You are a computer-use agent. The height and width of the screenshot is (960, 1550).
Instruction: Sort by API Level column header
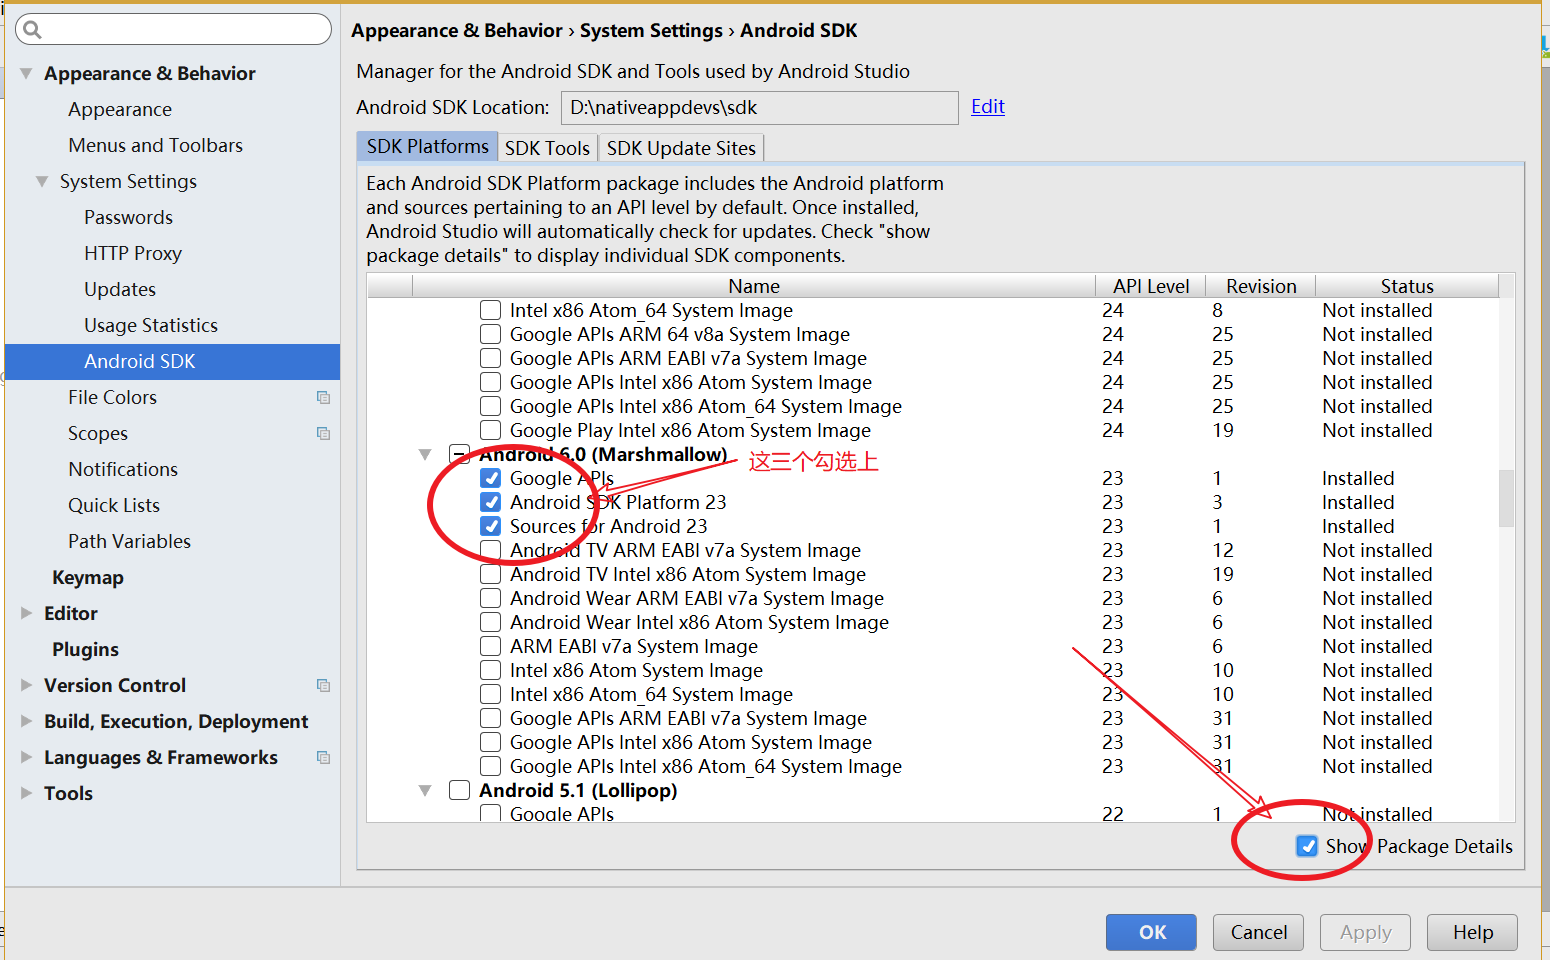[x=1151, y=286]
